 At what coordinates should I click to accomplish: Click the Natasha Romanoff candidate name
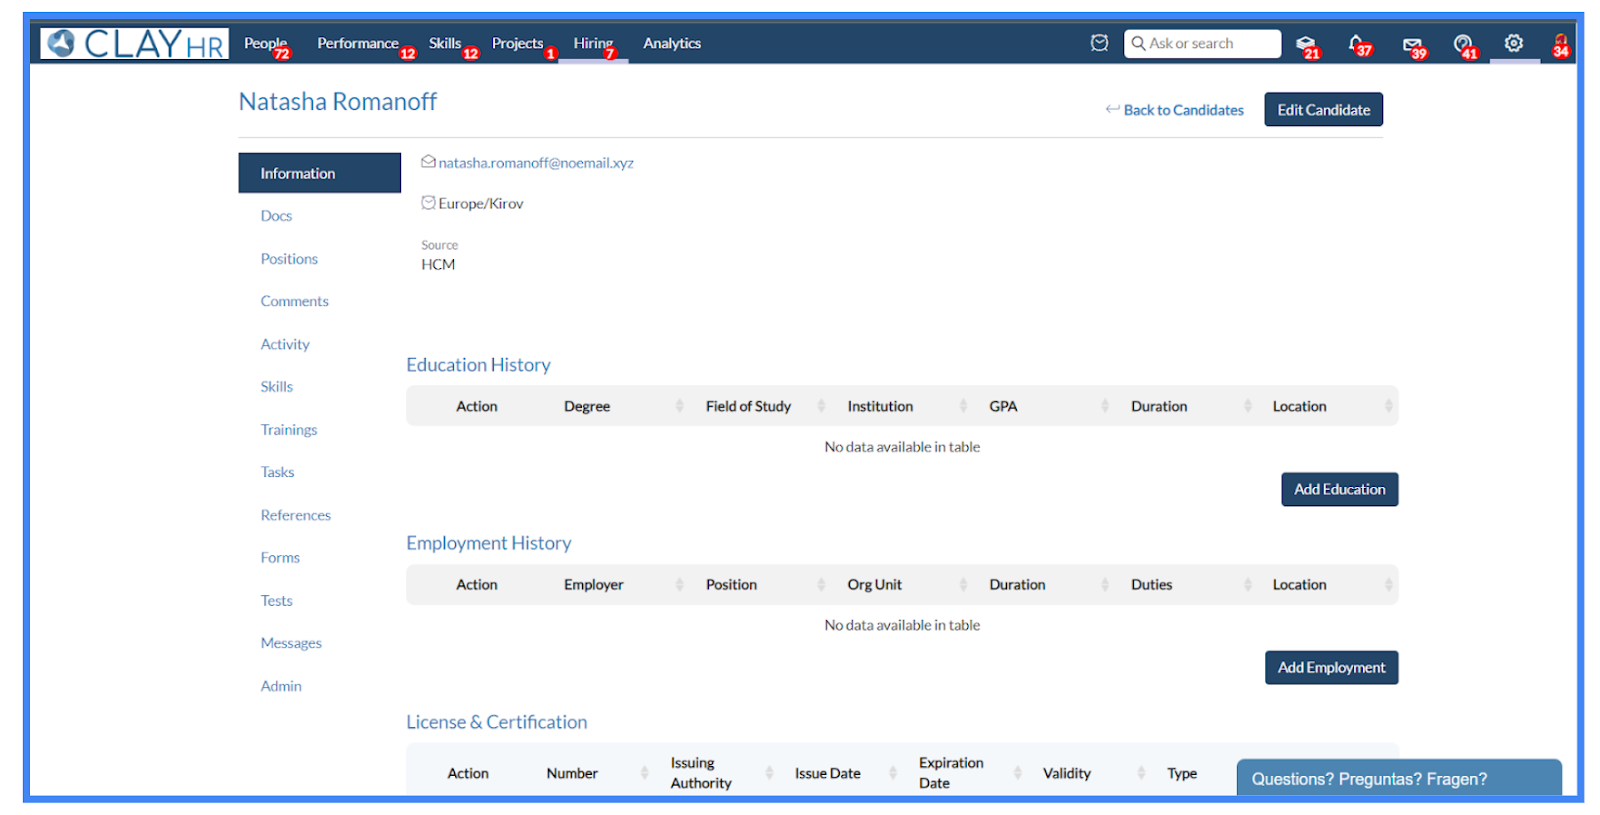(337, 102)
